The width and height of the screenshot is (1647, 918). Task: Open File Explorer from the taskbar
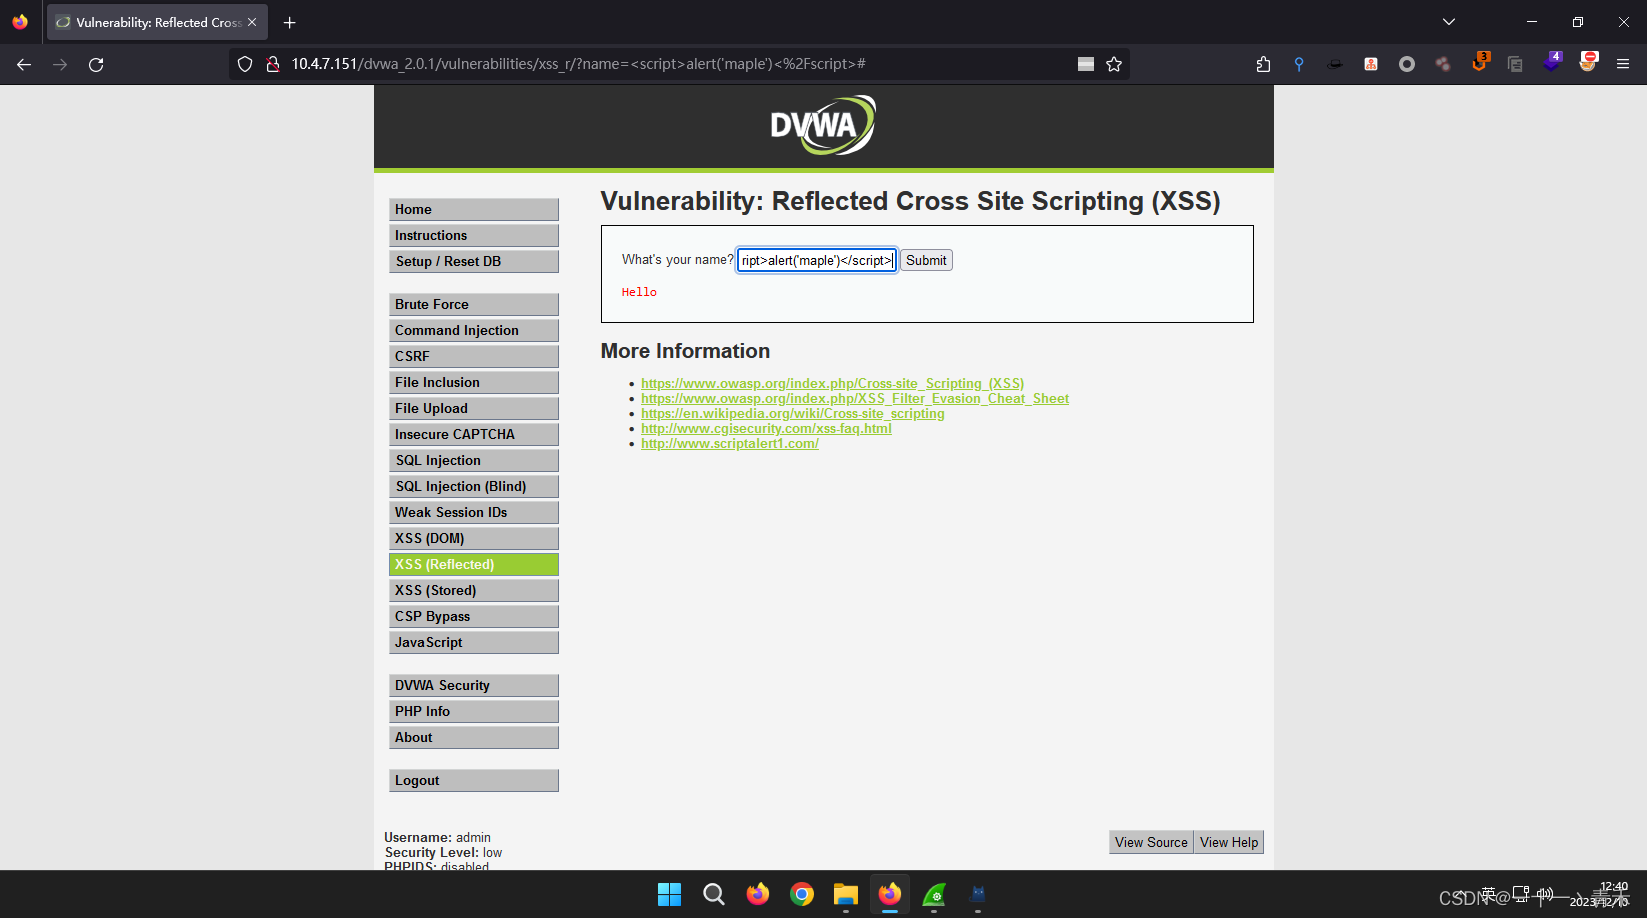pos(846,894)
